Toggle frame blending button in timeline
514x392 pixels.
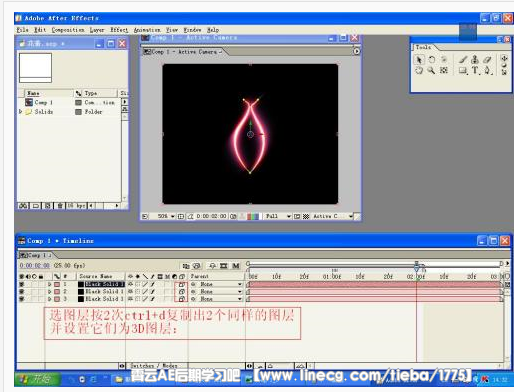pyautogui.click(x=224, y=266)
